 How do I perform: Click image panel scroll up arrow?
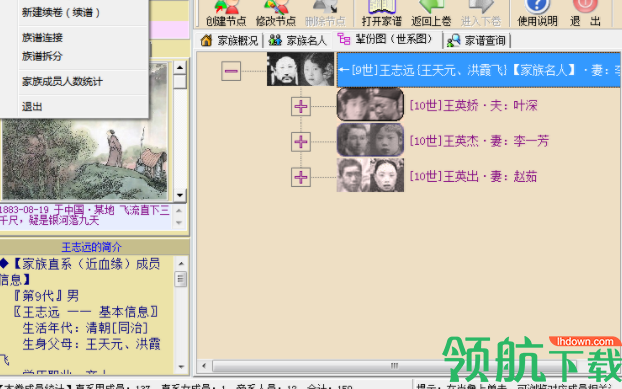point(180,67)
